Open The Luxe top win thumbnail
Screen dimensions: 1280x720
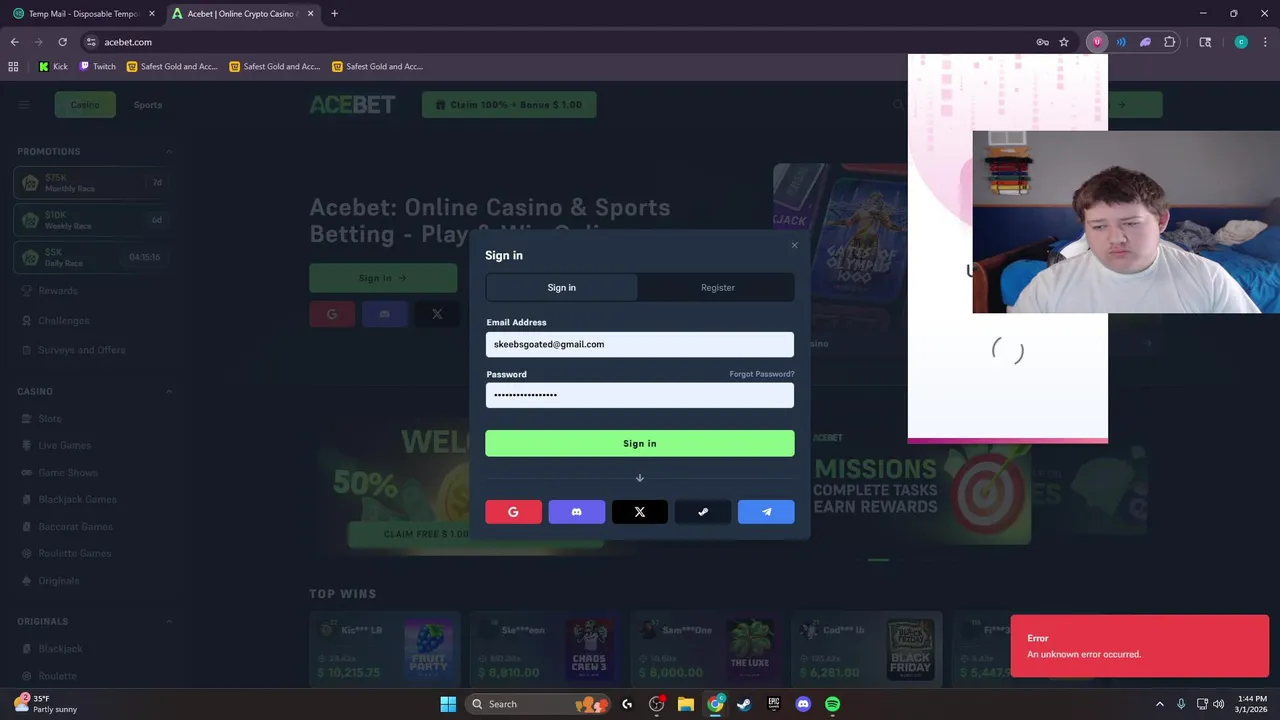(x=750, y=649)
